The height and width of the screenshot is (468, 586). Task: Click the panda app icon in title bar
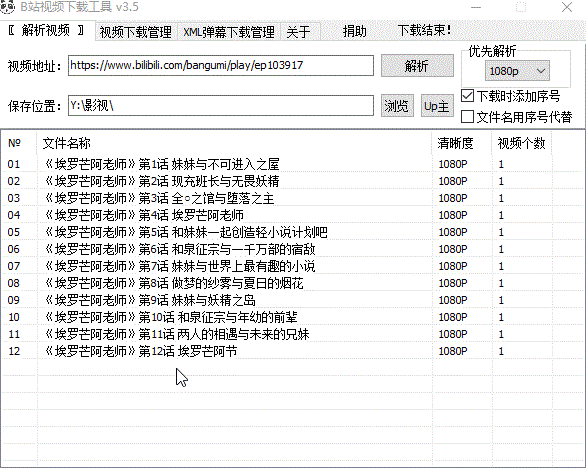[7, 6]
